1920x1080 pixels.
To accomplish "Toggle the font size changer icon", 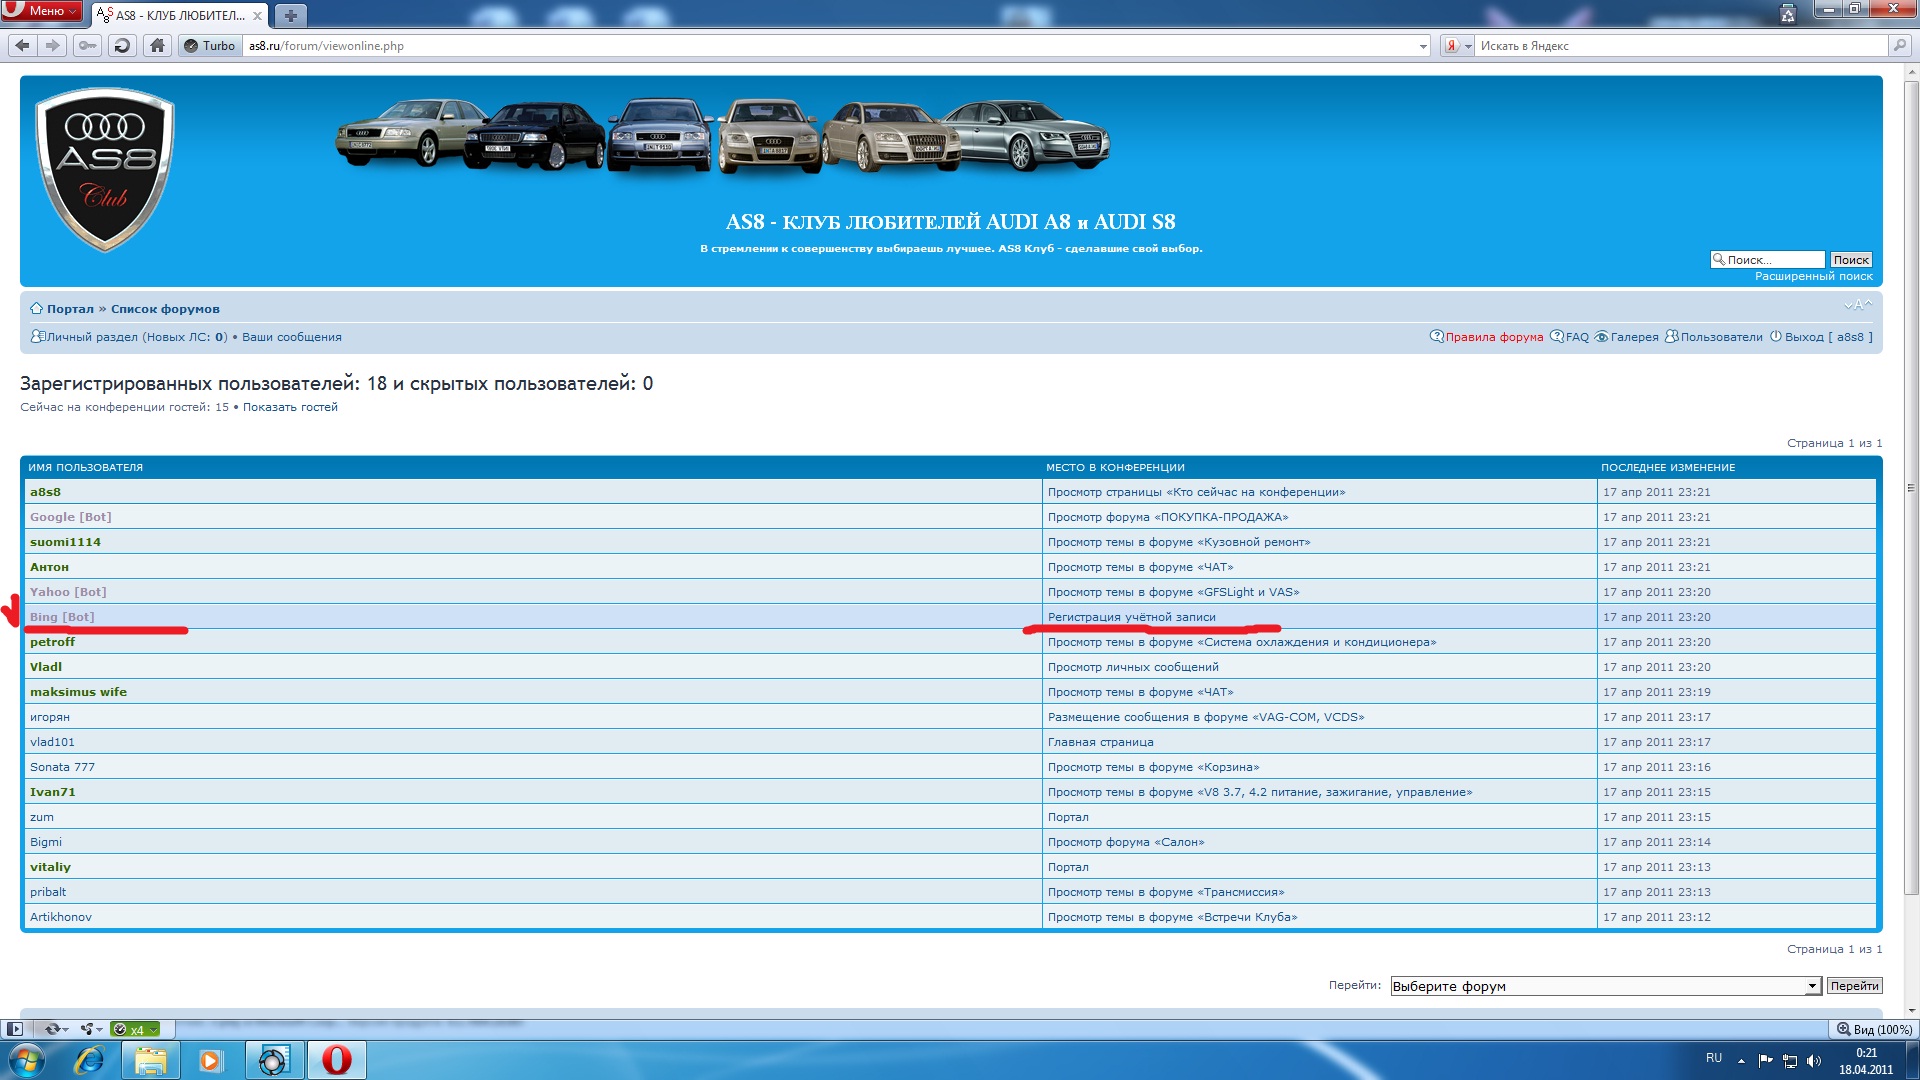I will pyautogui.click(x=1858, y=305).
